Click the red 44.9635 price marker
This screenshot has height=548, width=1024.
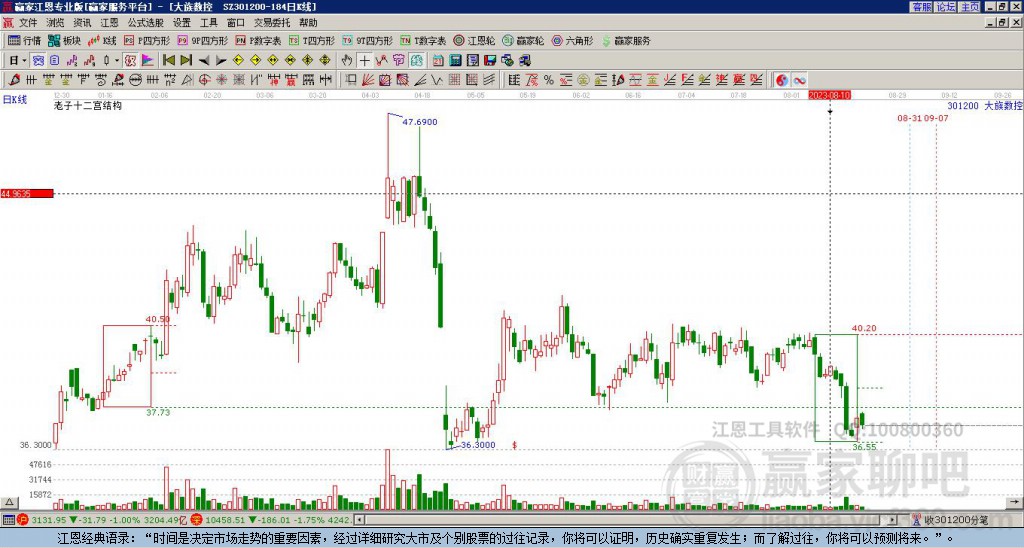tap(27, 193)
